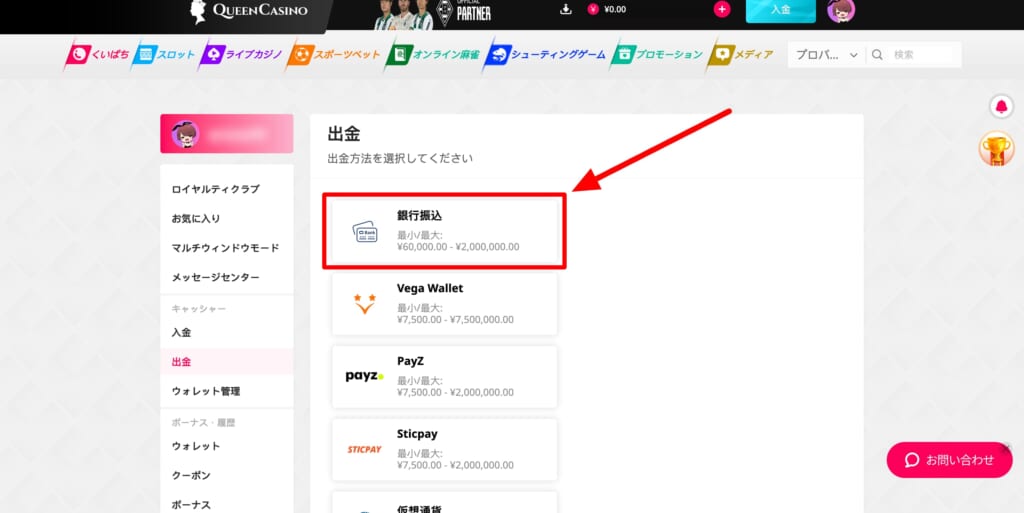Screen dimensions: 1024x513
Task: Click the Vega Wallet logo icon
Action: pos(364,304)
